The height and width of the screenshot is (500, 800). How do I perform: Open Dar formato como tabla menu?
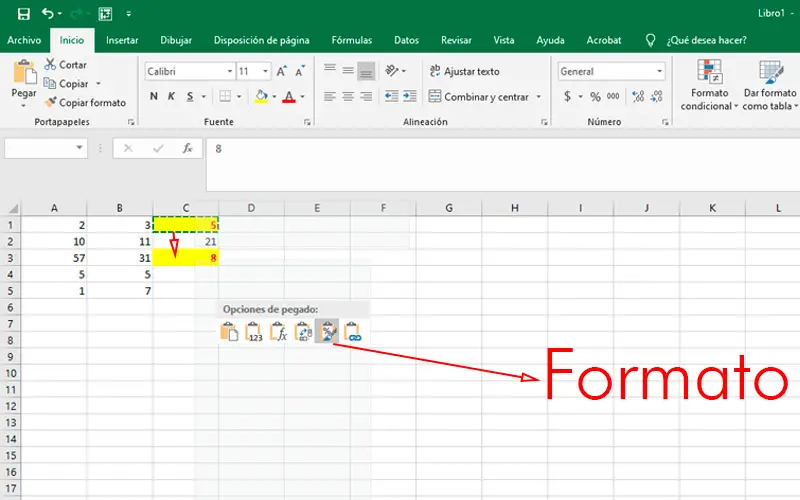[x=770, y=85]
